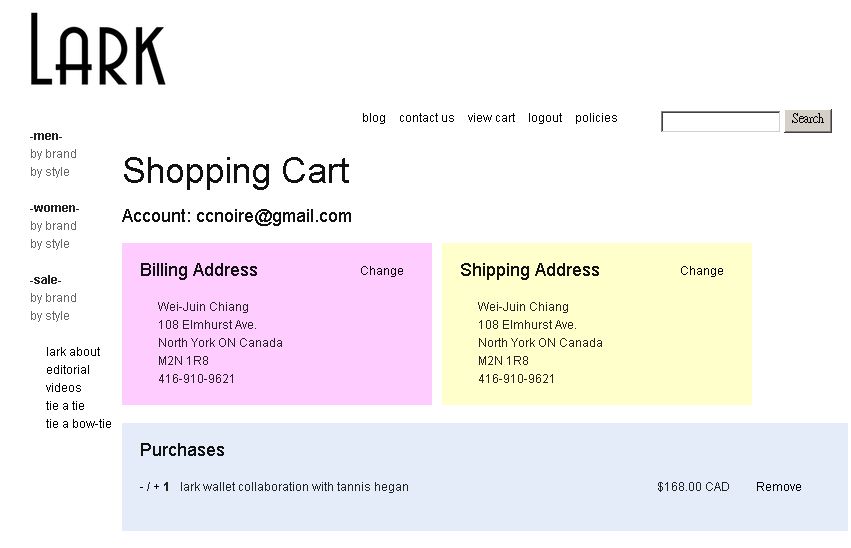851x548 pixels.
Task: Open lark wallet collaboration product link
Action: click(294, 487)
